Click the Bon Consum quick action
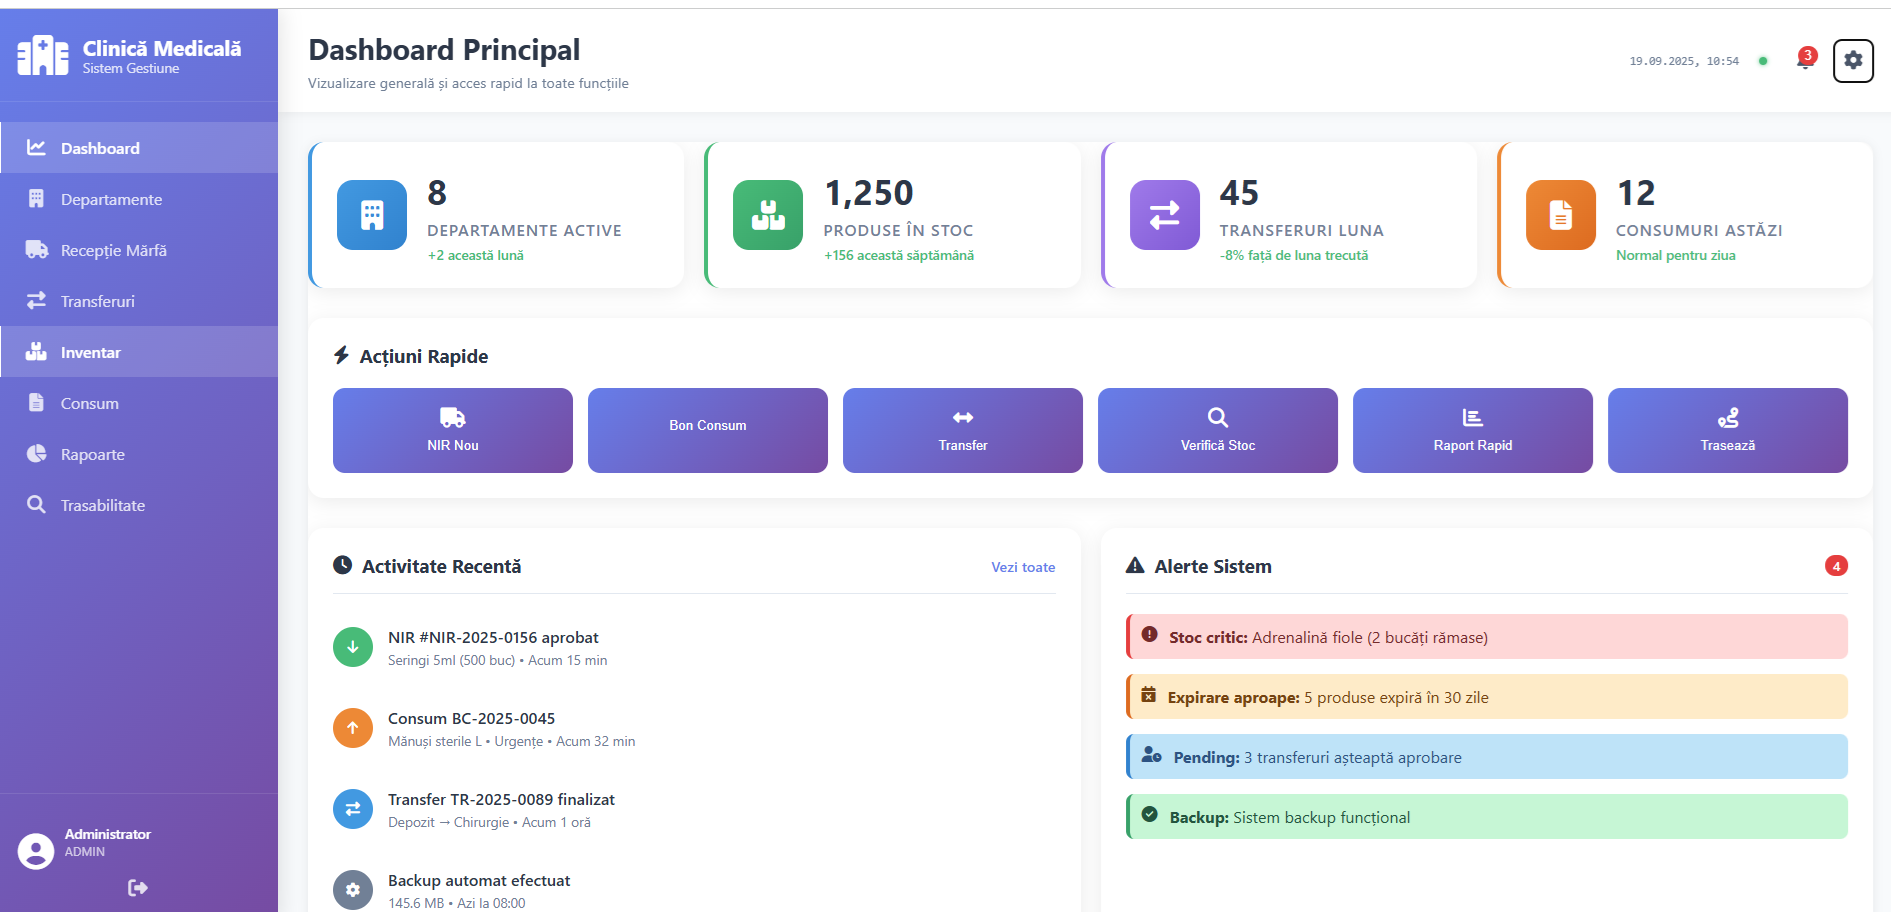The width and height of the screenshot is (1891, 912). coord(707,430)
